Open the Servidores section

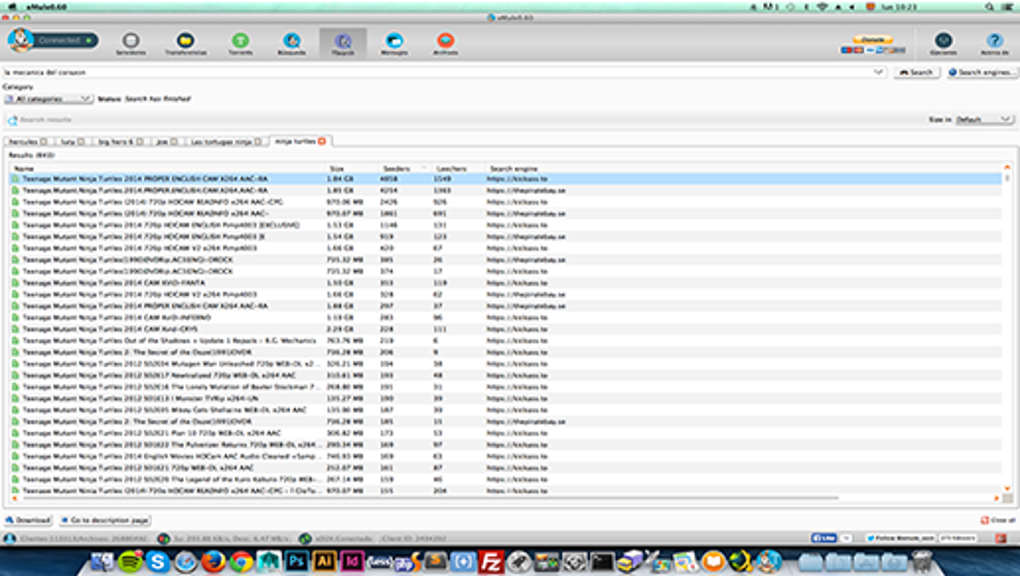pyautogui.click(x=131, y=44)
